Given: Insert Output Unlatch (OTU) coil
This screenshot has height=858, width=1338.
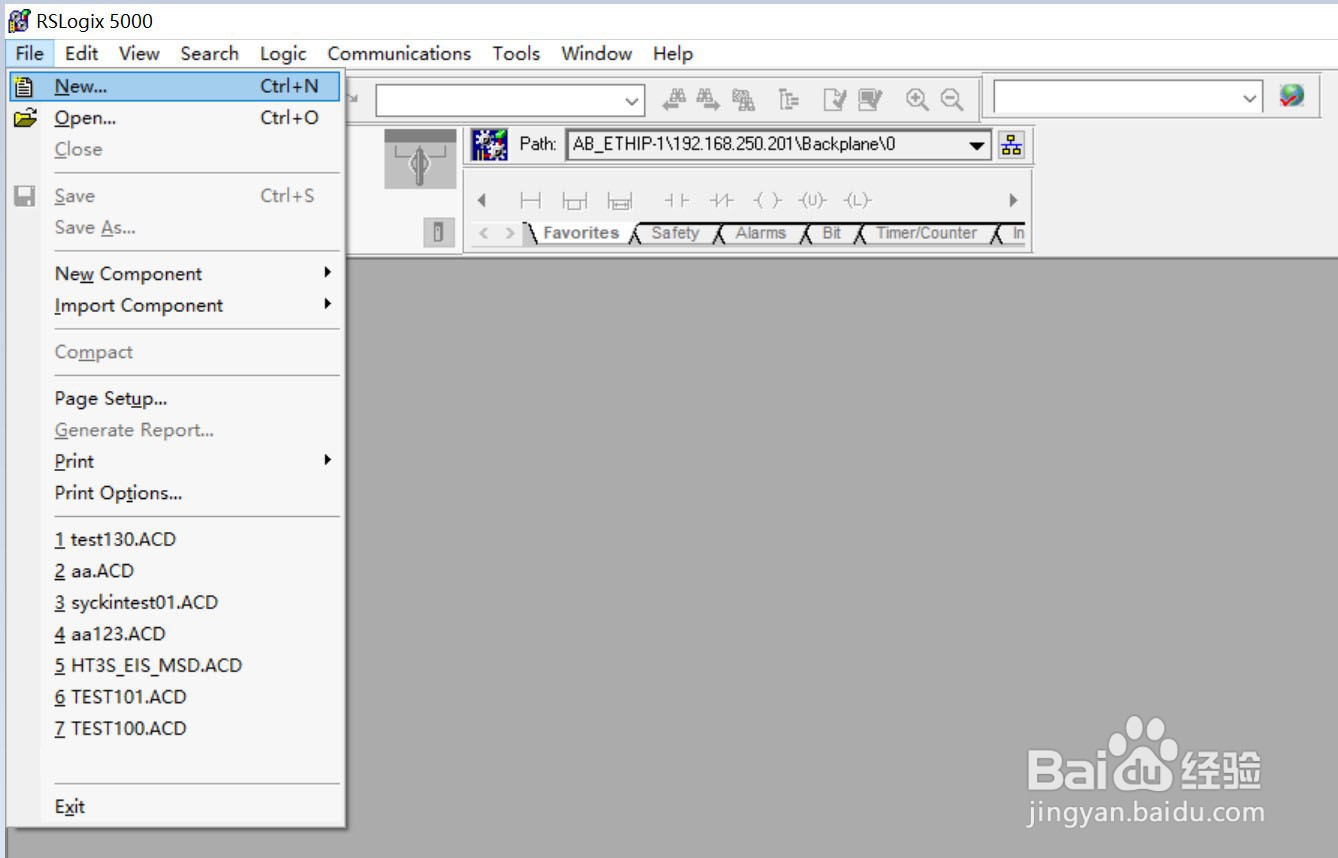Looking at the screenshot, I should pos(812,201).
